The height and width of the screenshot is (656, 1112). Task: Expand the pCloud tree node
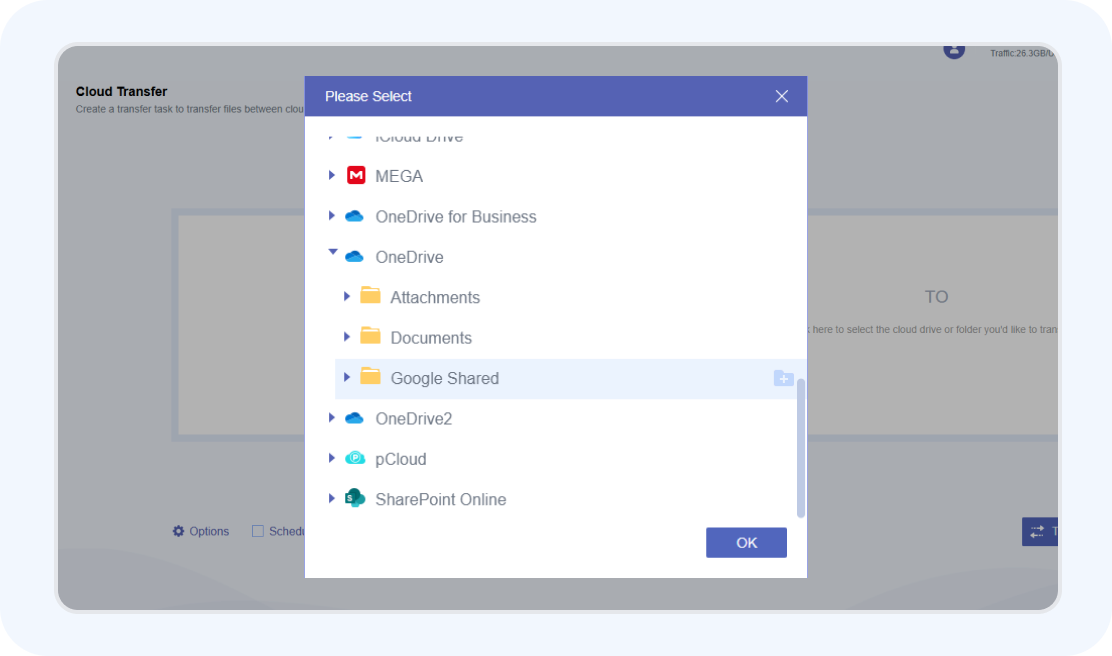[331, 458]
